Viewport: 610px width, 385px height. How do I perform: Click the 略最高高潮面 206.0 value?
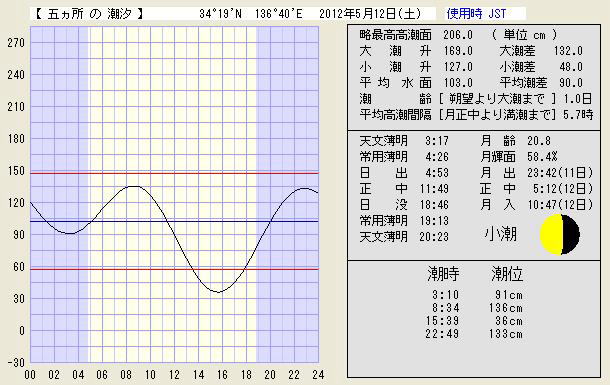(x=458, y=35)
